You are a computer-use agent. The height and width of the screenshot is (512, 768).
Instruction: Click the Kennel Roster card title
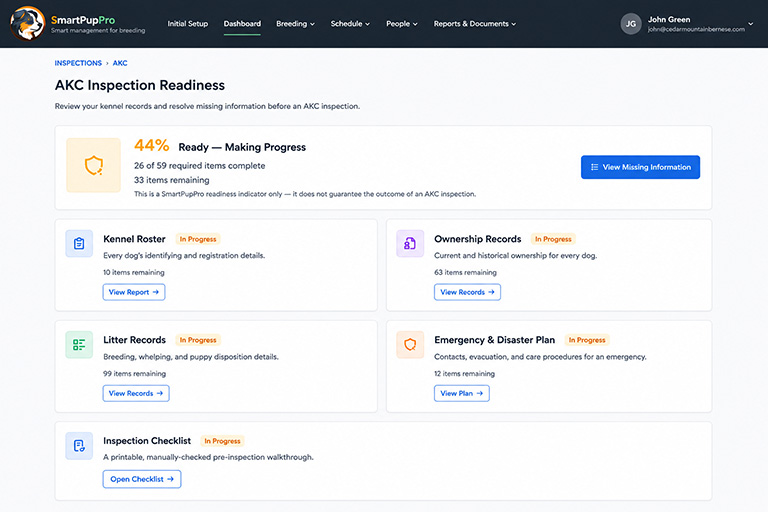click(134, 239)
